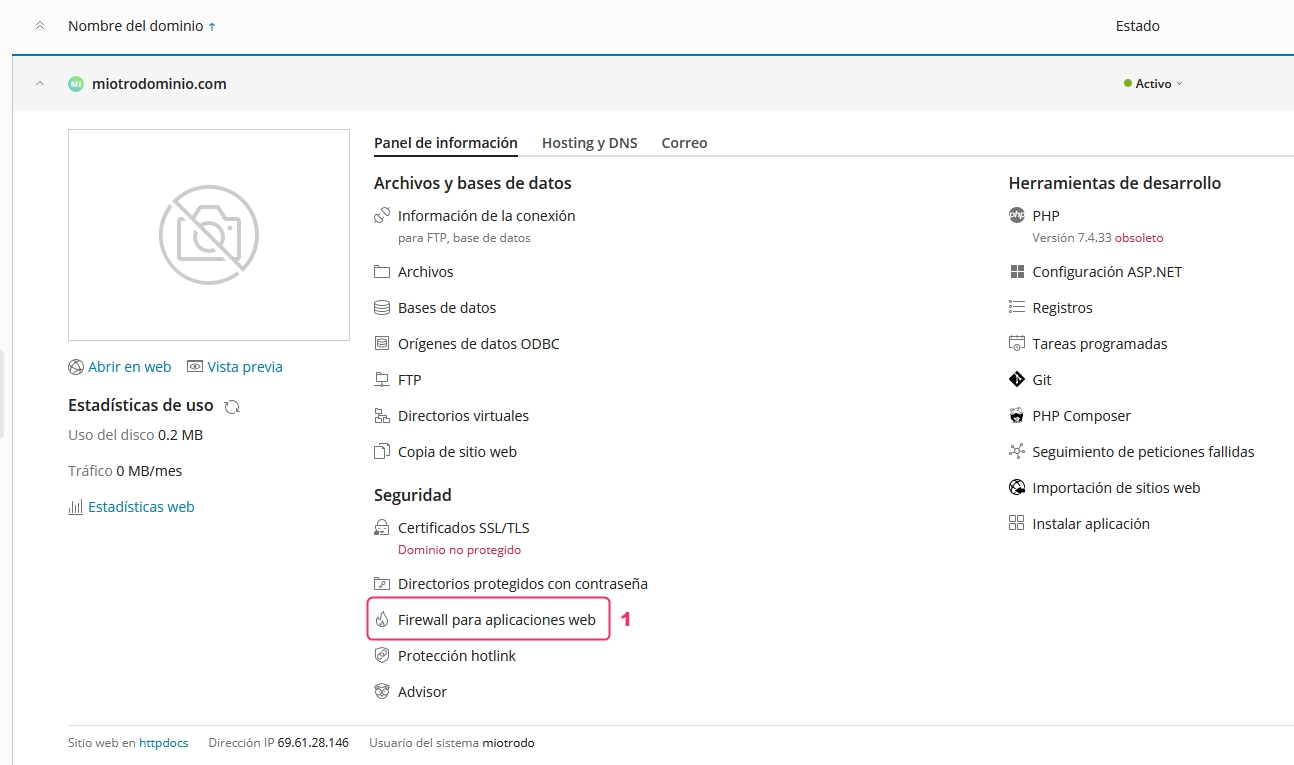Collapse the miotrodominio.com domain row
The image size is (1294, 765).
click(x=40, y=84)
